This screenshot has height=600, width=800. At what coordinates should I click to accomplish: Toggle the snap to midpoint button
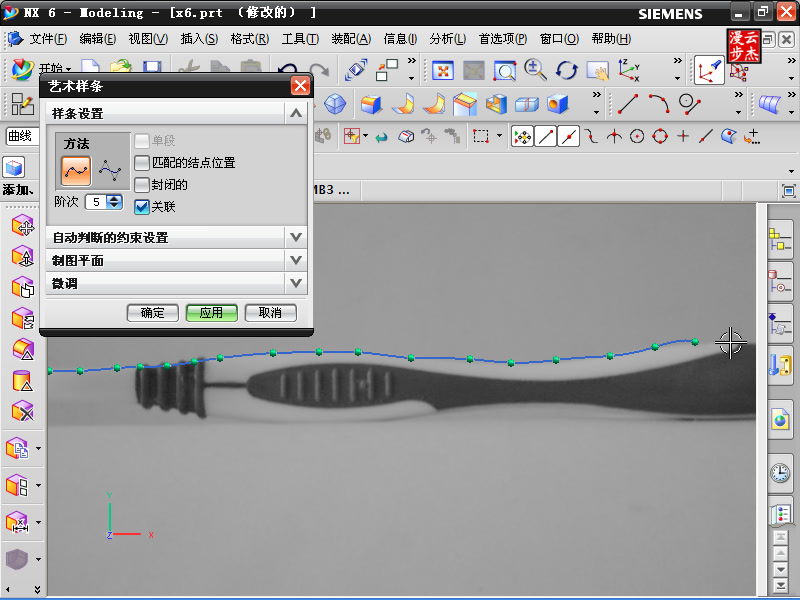568,136
